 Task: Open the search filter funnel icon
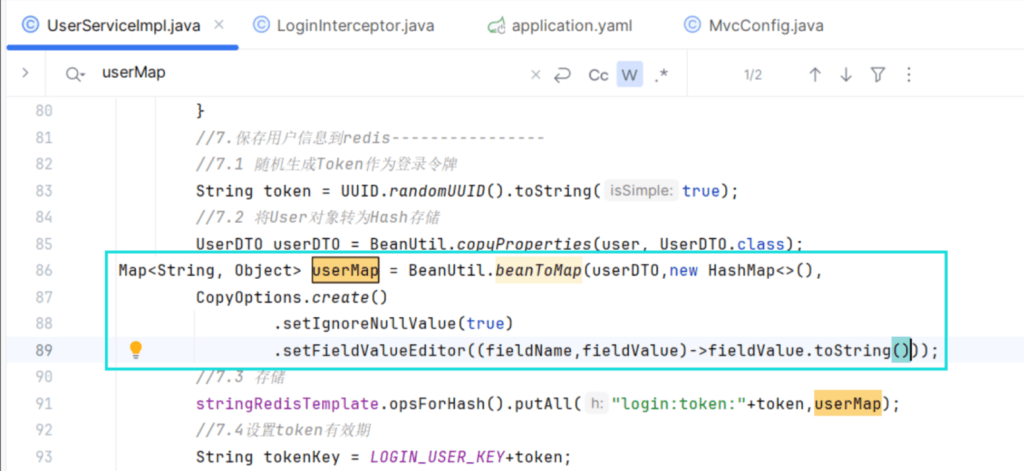878,75
